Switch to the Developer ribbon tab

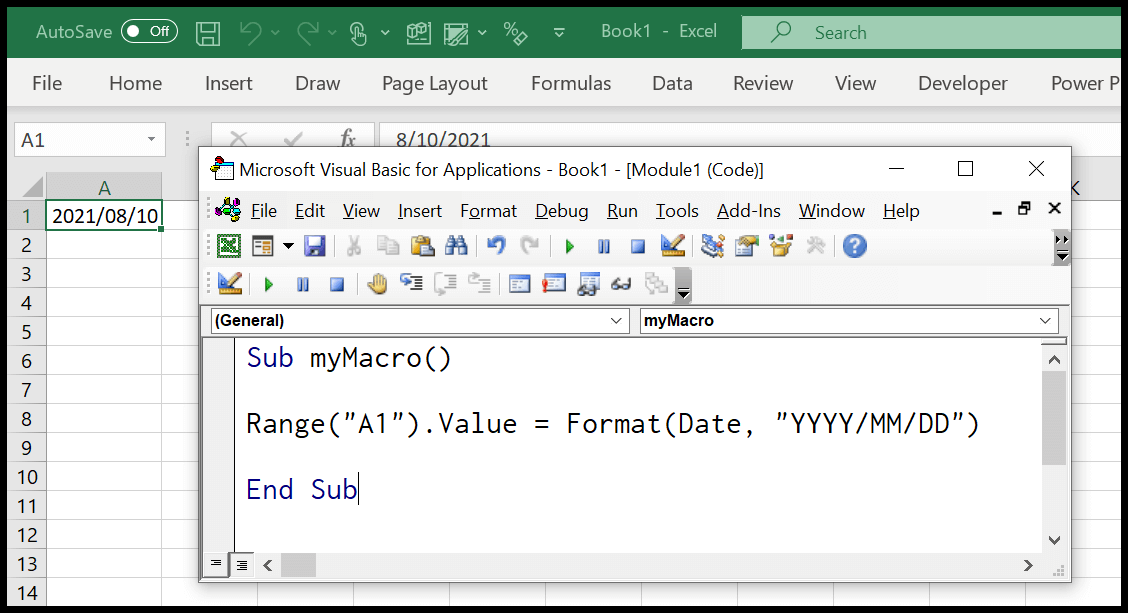coord(962,83)
